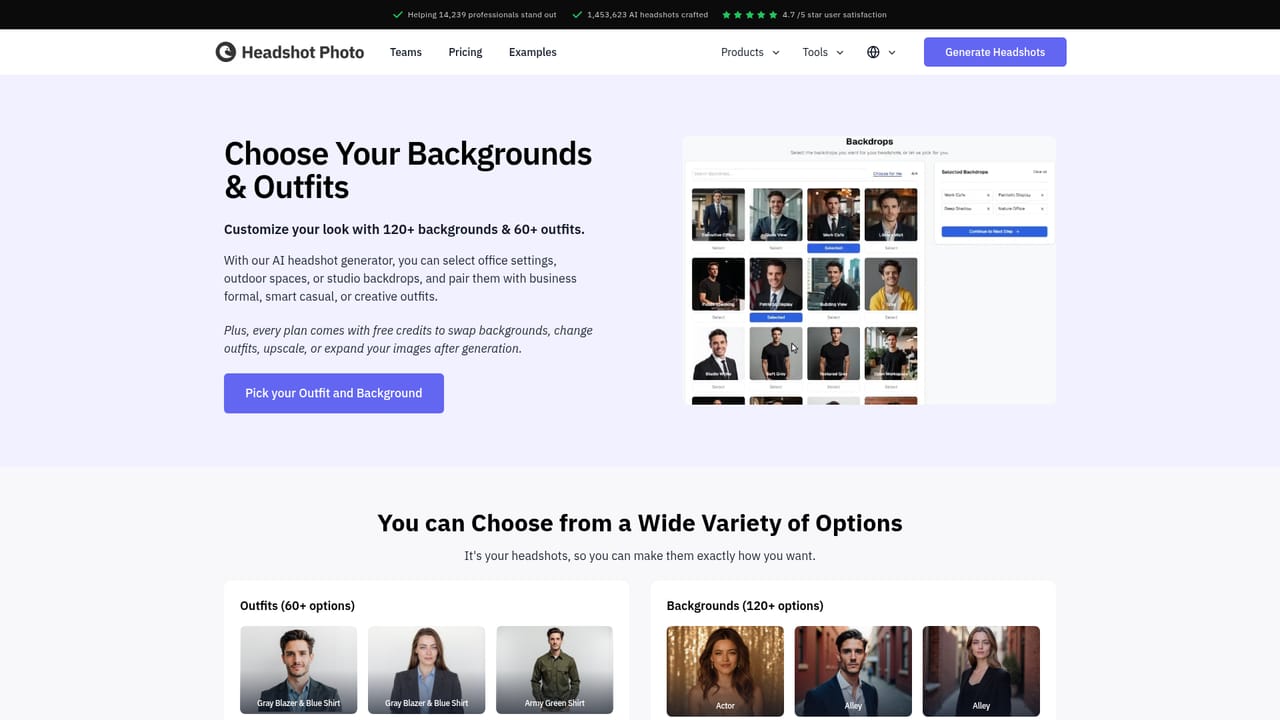
Task: Click '4.7 /5 star user satisfaction' text
Action: point(834,15)
